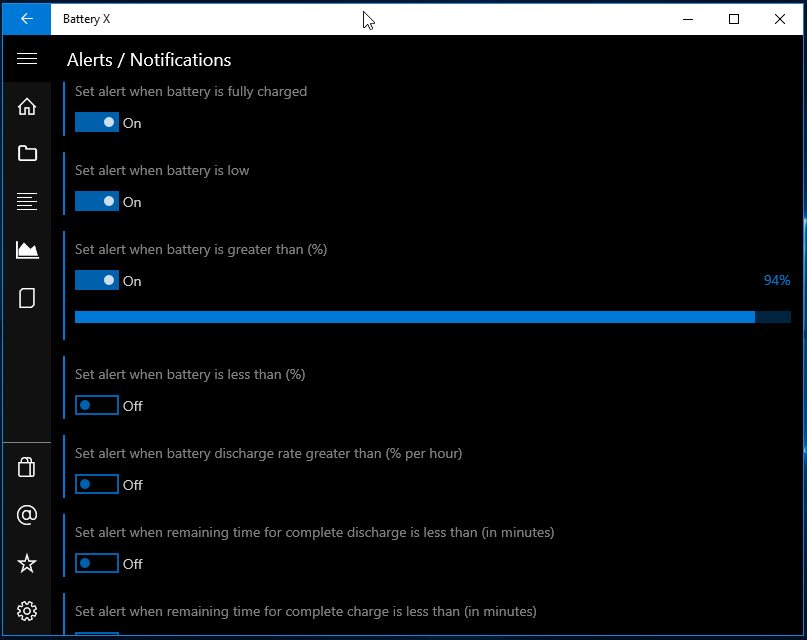Screen dimensions: 807x640
Task: Open the store shopping bag icon
Action: point(27,467)
